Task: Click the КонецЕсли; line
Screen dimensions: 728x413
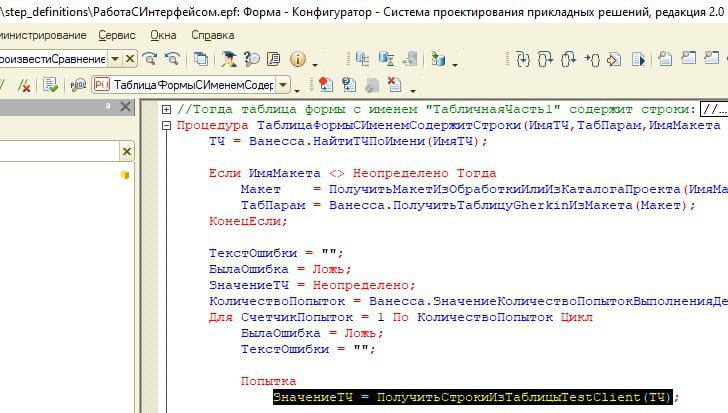Action: 248,221
